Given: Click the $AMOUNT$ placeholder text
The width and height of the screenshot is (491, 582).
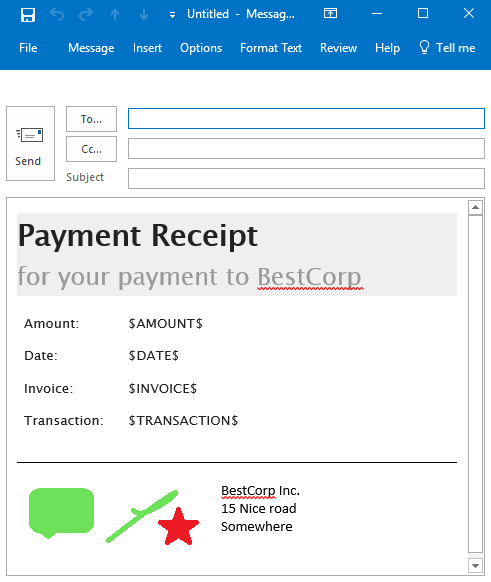Looking at the screenshot, I should 166,324.
